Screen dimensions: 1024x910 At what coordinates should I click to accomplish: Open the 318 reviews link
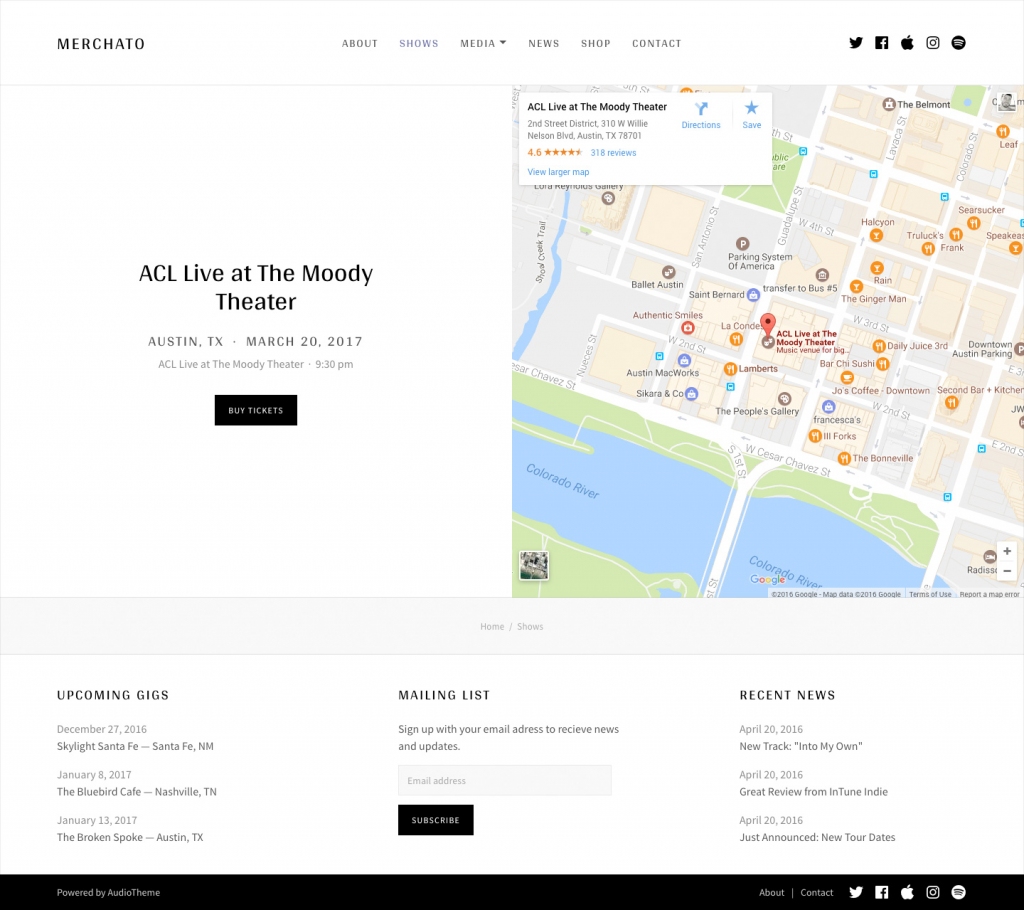click(x=613, y=153)
